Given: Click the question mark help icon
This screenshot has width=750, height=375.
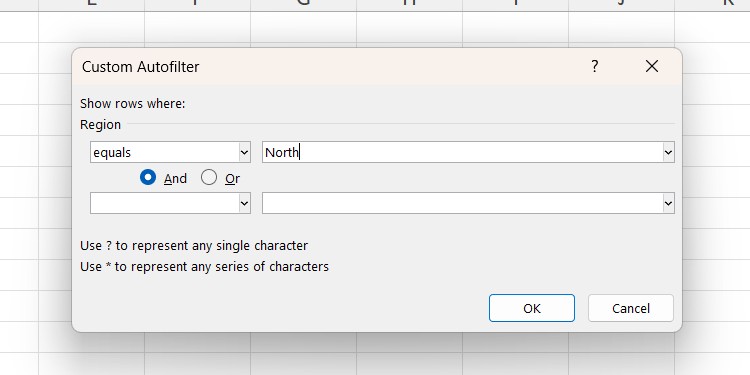Looking at the screenshot, I should [594, 66].
